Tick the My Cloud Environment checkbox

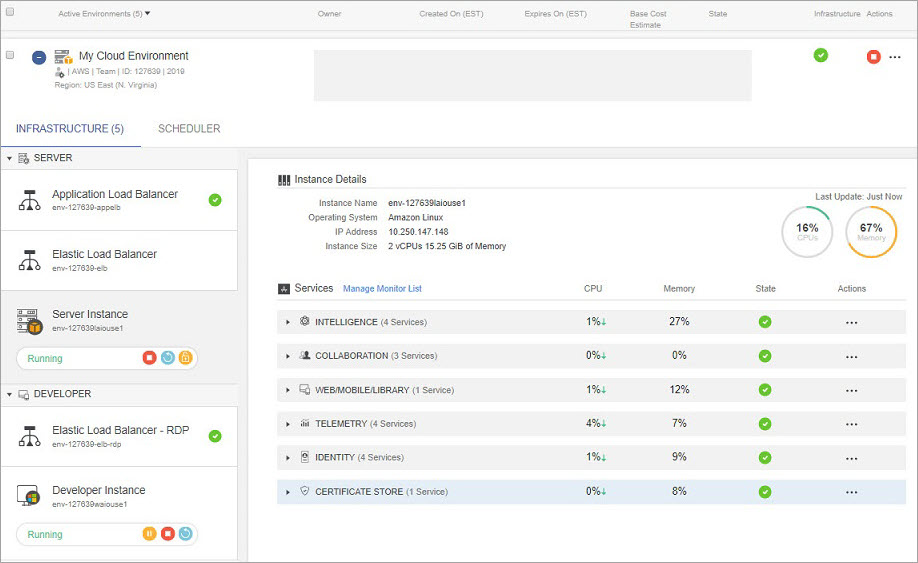[x=10, y=55]
